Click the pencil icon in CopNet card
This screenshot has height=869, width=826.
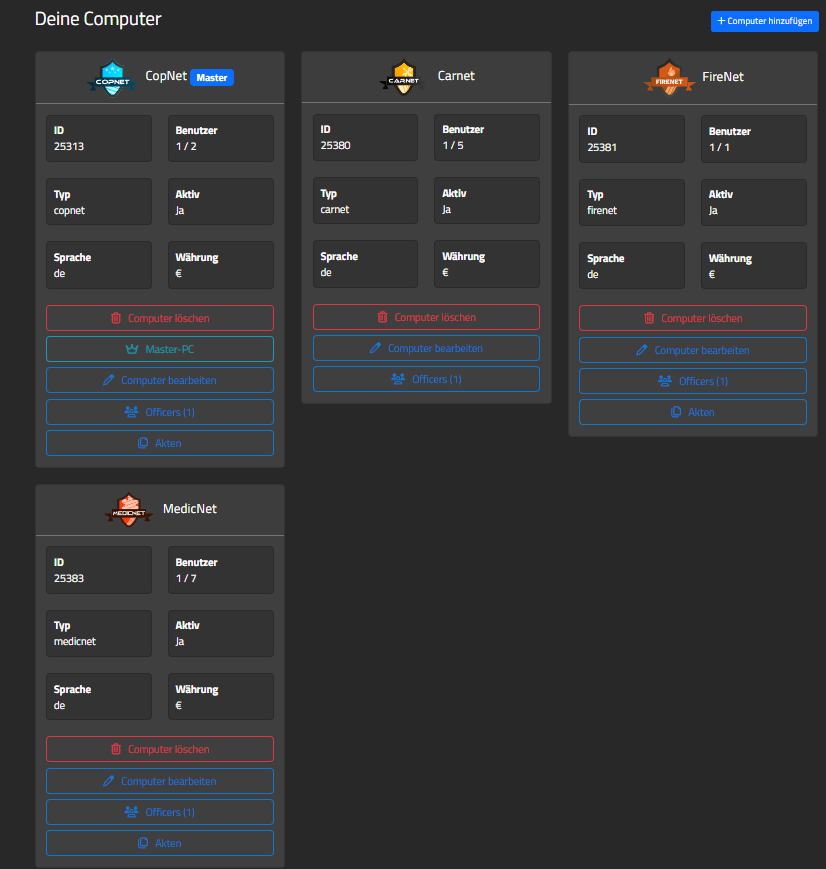point(109,380)
